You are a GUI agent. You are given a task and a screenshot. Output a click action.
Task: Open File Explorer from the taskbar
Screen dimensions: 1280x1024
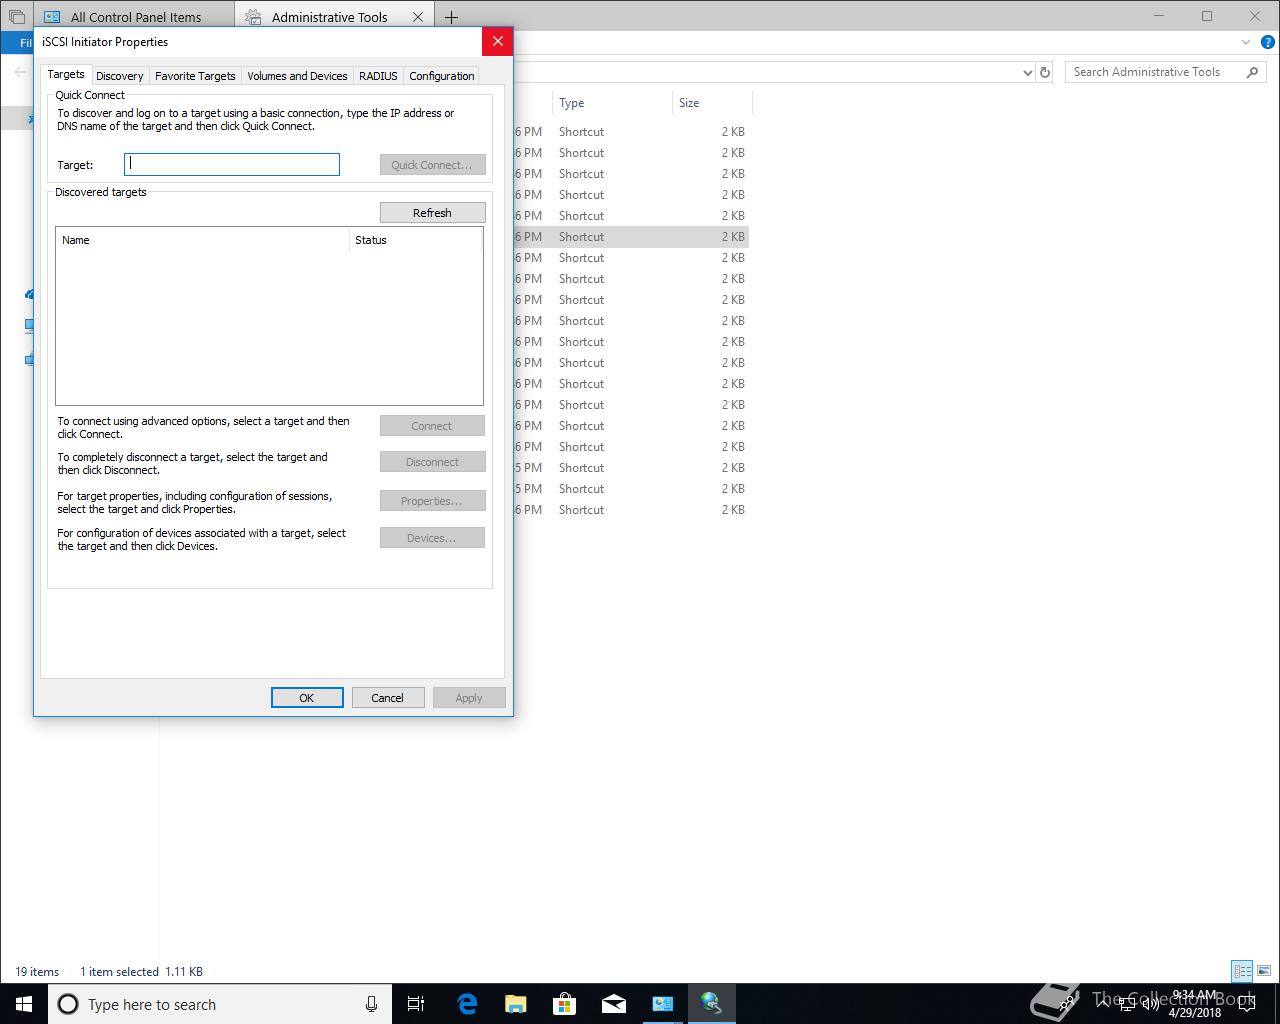[516, 1004]
